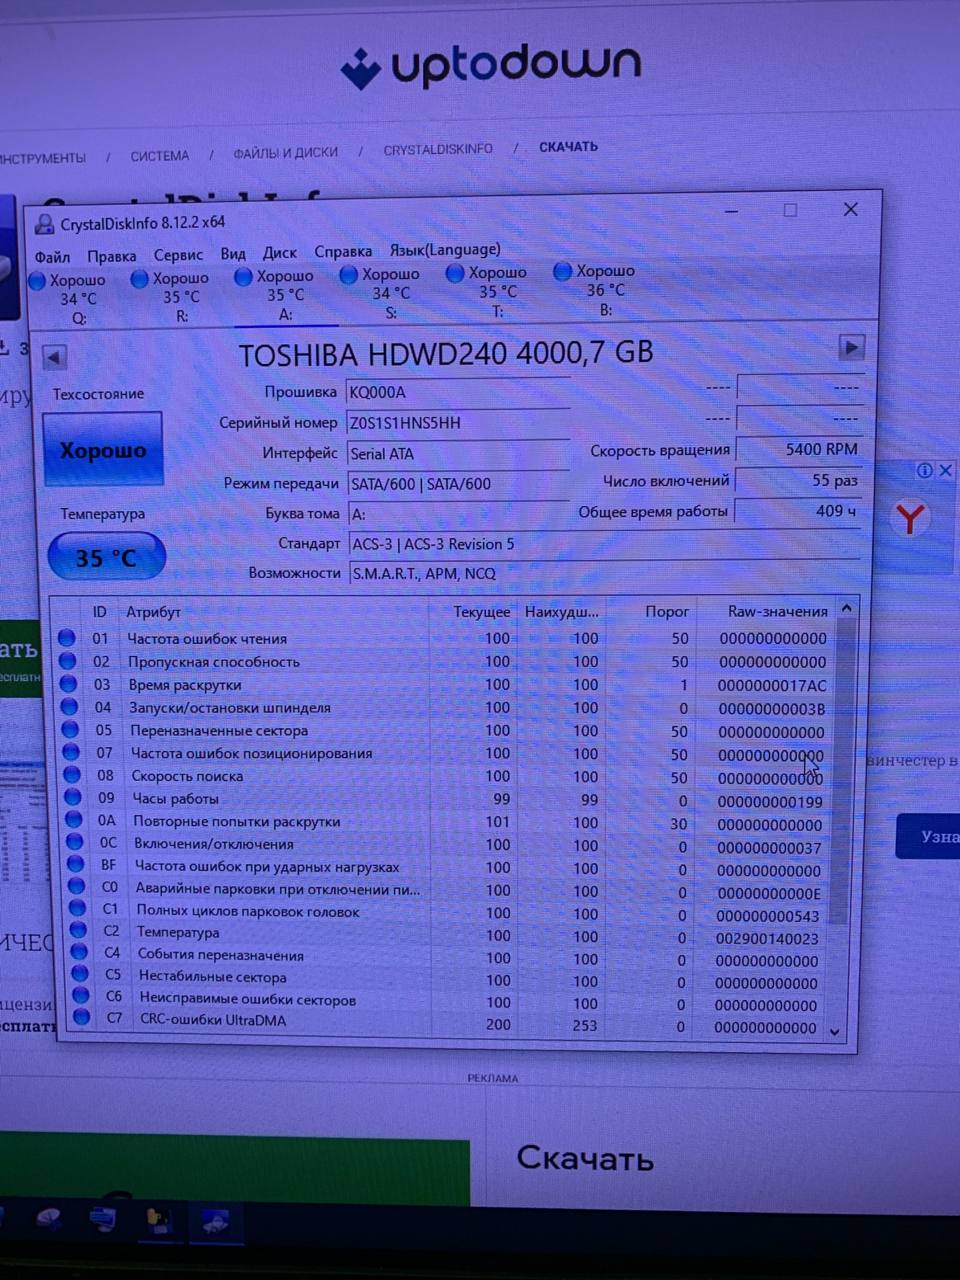Click the 409 ч power-on hours value
The image size is (960, 1280).
click(x=799, y=511)
